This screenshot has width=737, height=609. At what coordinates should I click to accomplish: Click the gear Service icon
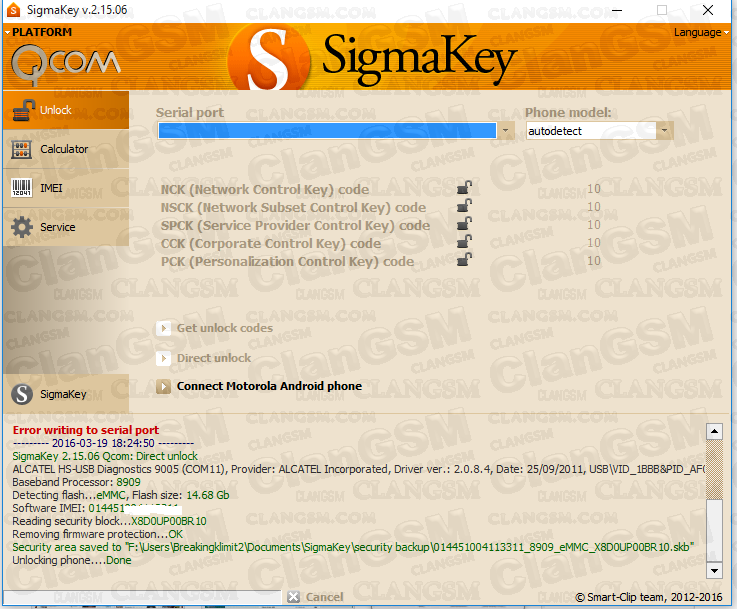(22, 227)
